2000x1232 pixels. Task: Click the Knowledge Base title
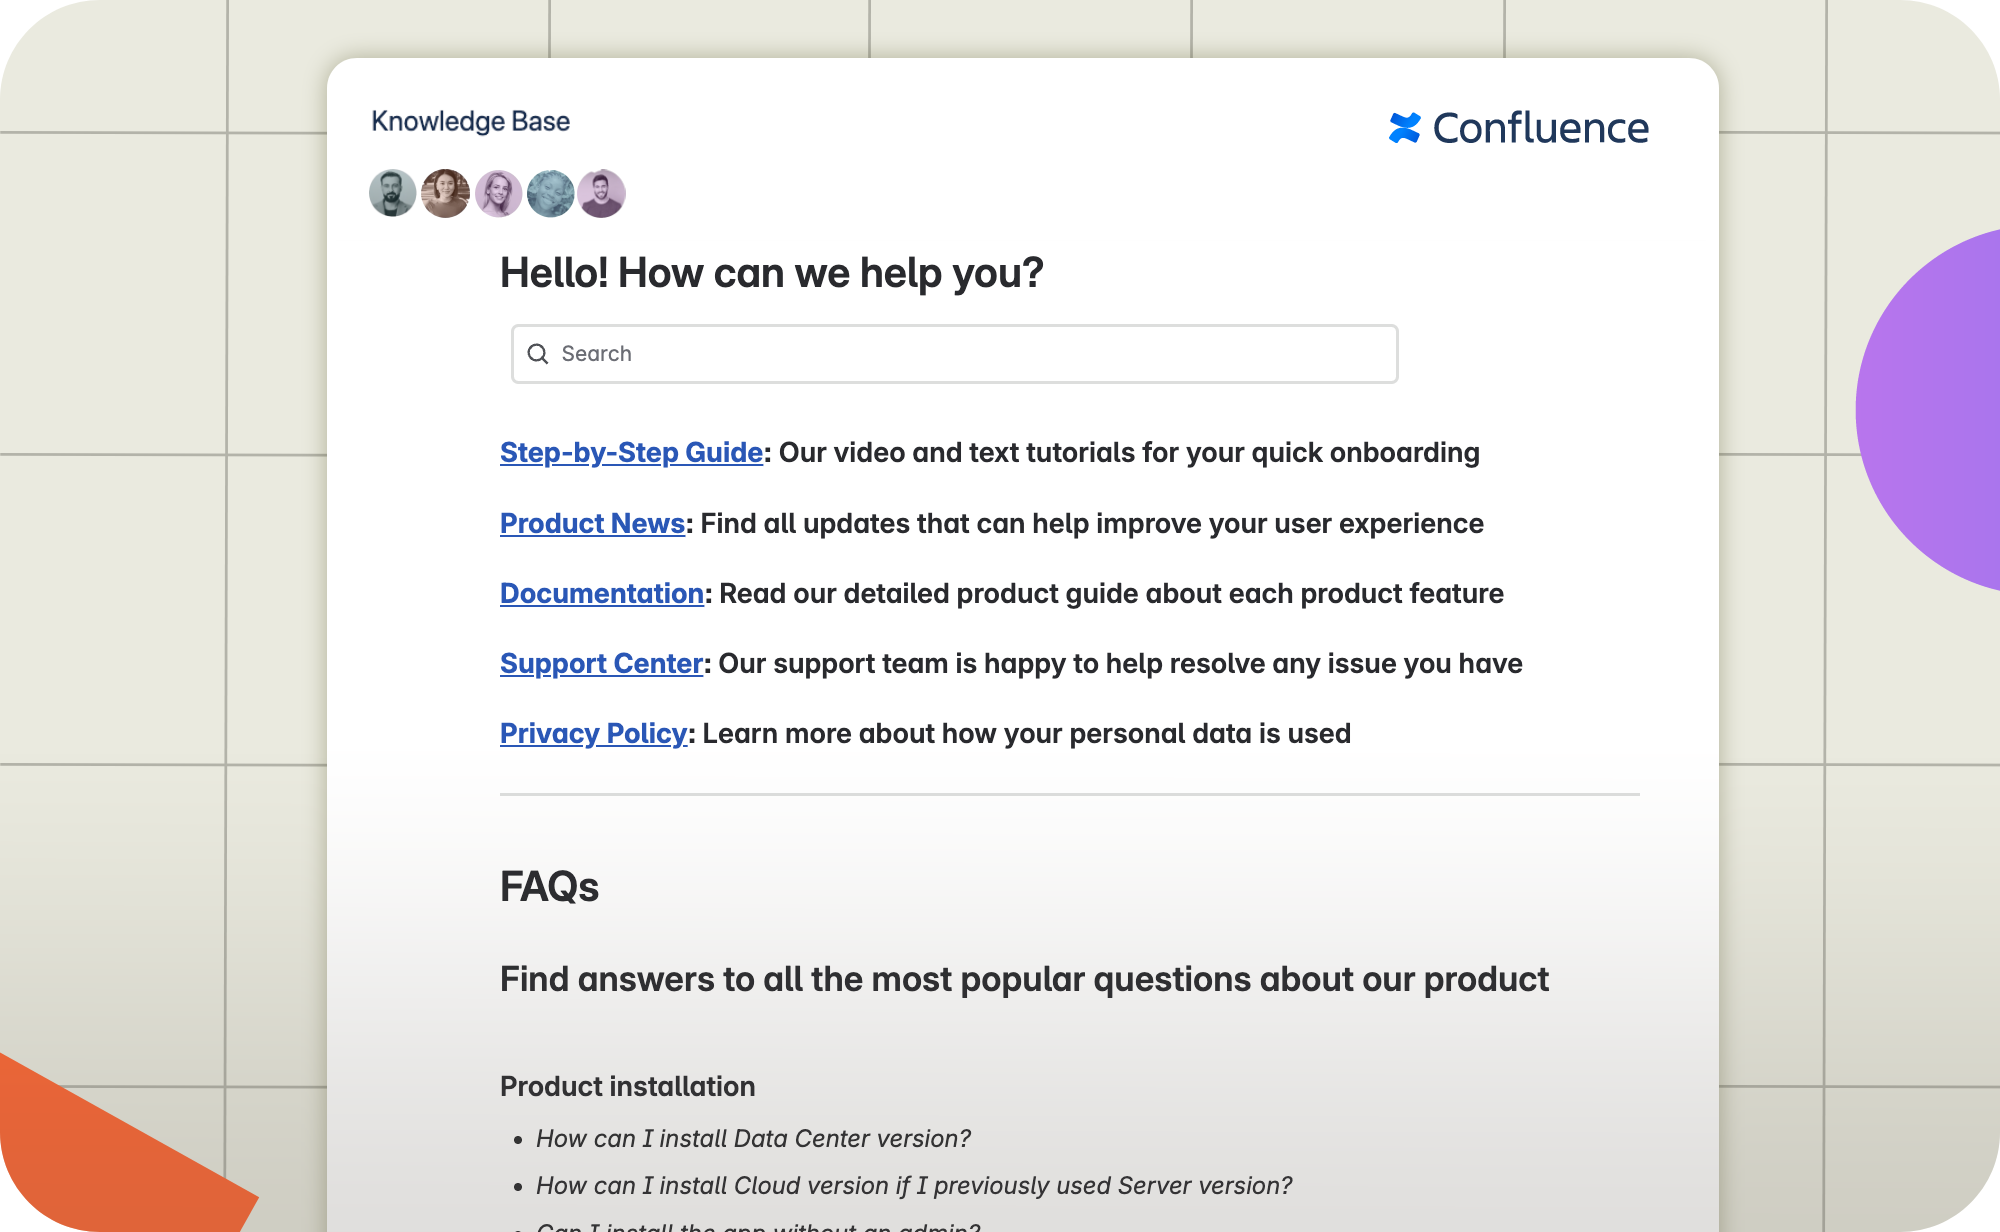click(x=471, y=121)
